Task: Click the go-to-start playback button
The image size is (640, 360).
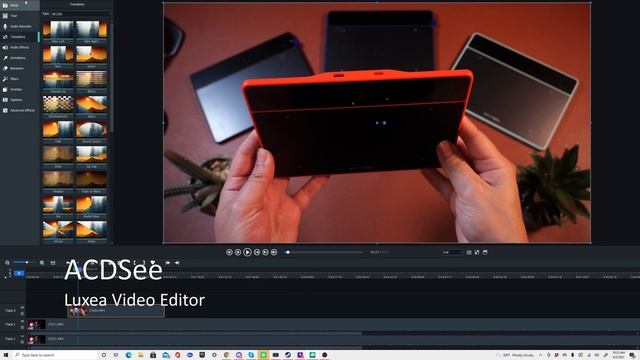Action: tap(229, 253)
